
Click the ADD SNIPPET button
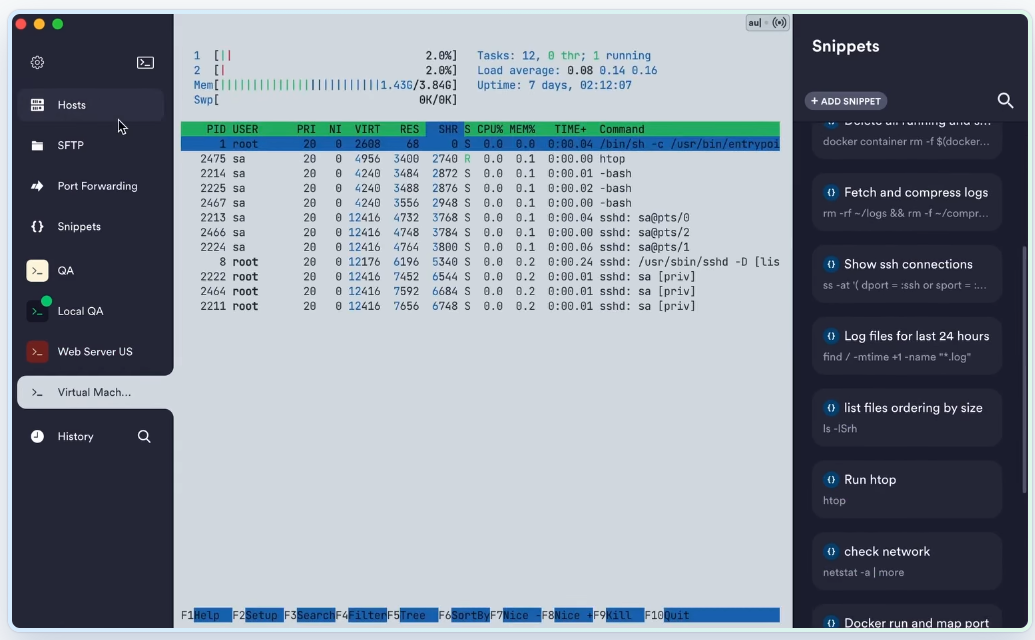click(846, 101)
